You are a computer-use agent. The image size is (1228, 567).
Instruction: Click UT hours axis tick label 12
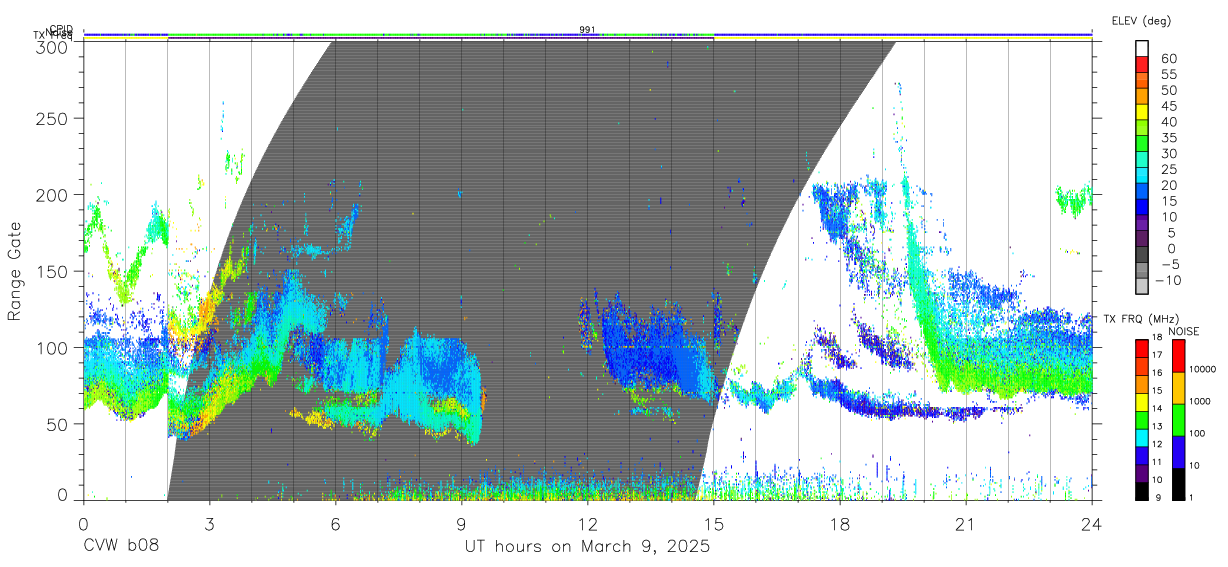[x=587, y=523]
